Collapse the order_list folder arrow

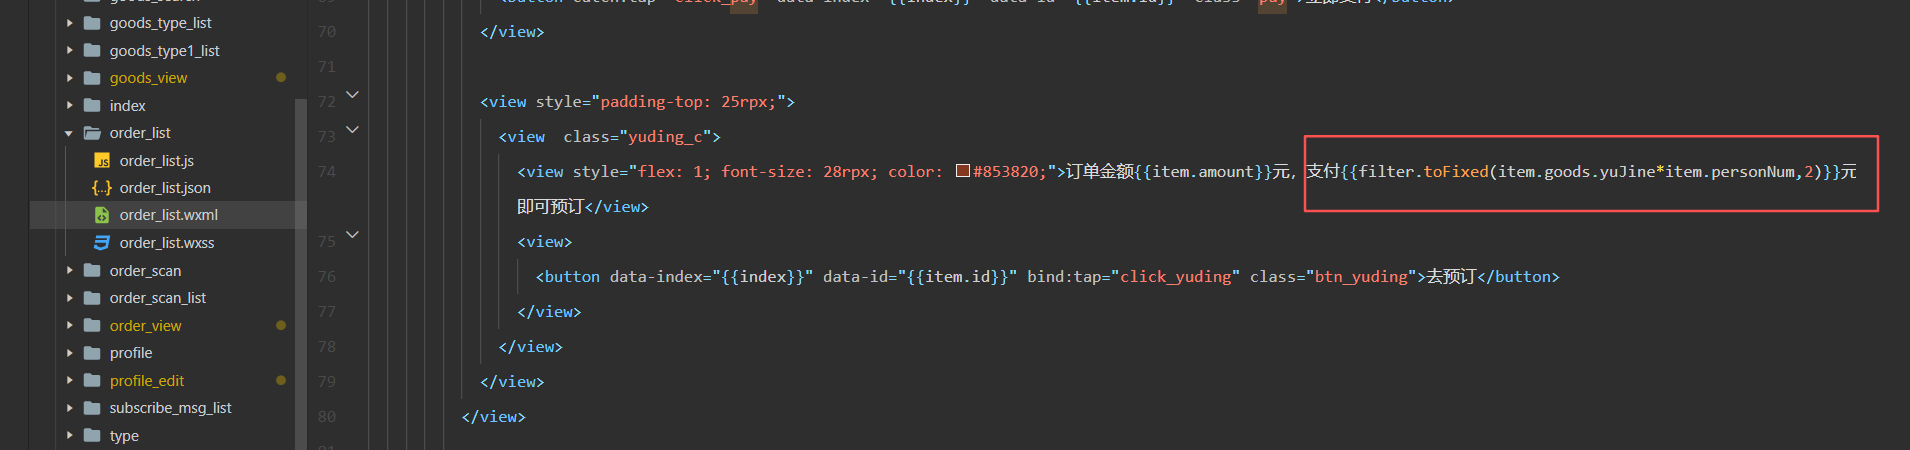click(69, 133)
